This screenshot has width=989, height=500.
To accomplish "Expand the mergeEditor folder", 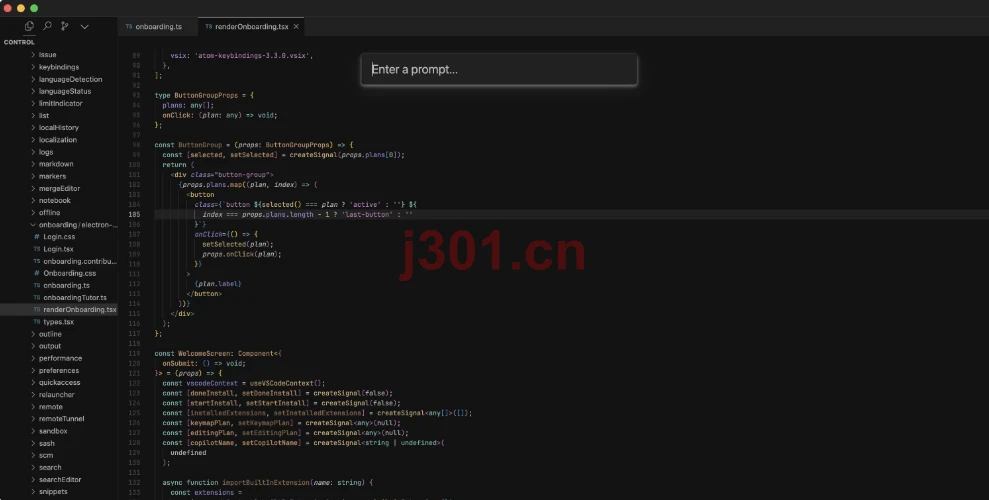I will click(59, 189).
